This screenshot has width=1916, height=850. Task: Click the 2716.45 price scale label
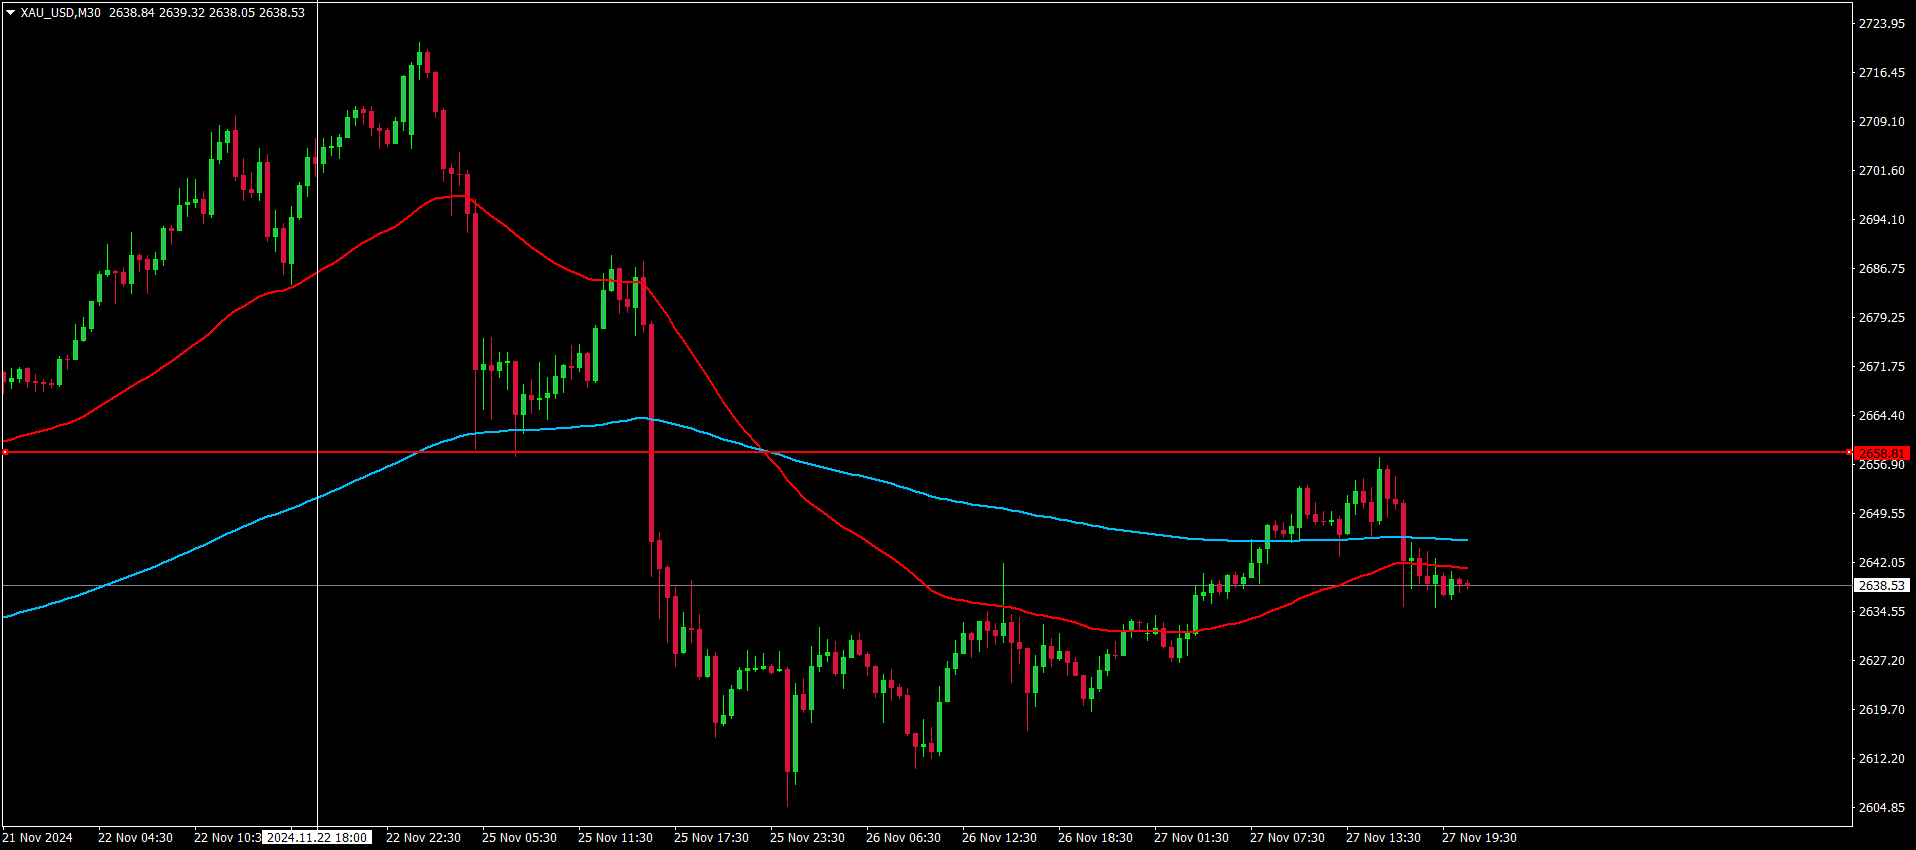coord(1881,73)
